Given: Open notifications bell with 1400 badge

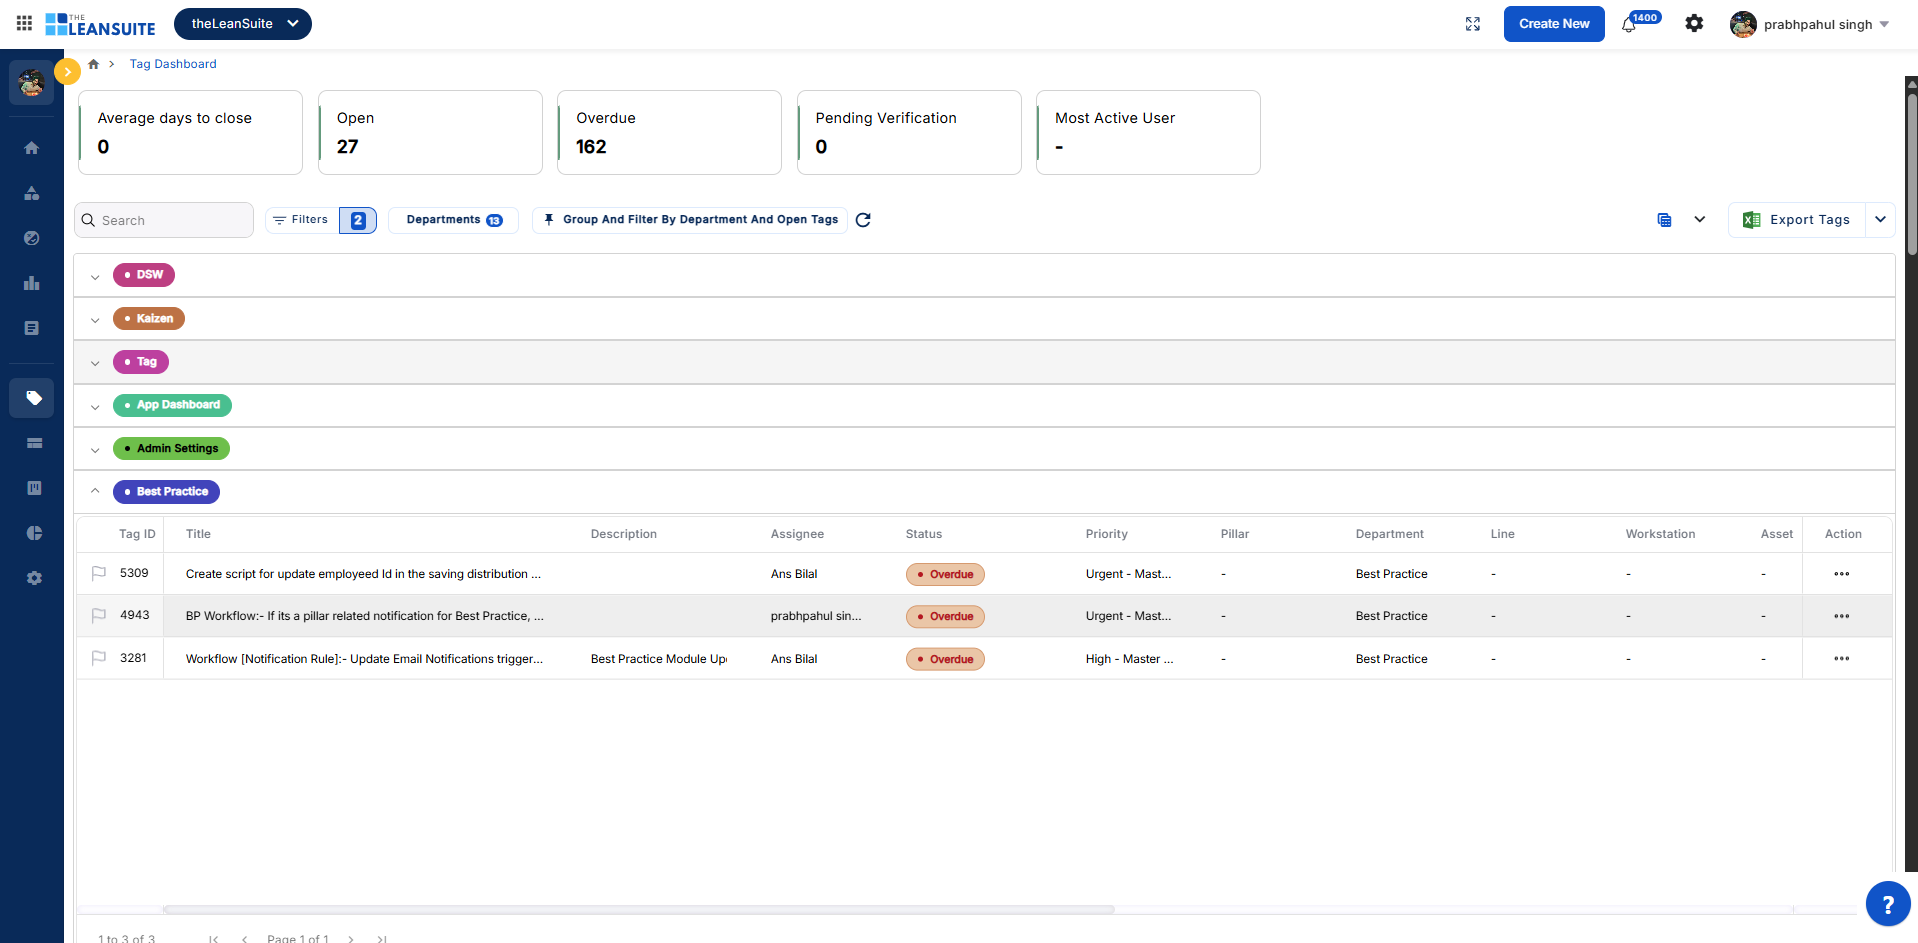Looking at the screenshot, I should click(1629, 25).
